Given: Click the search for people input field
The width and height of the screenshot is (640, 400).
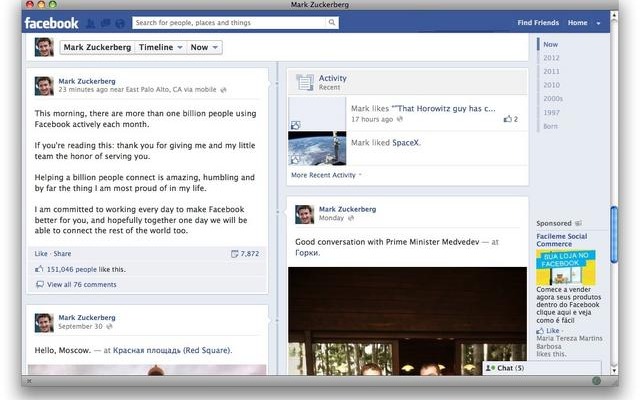Looking at the screenshot, I should pyautogui.click(x=230, y=22).
